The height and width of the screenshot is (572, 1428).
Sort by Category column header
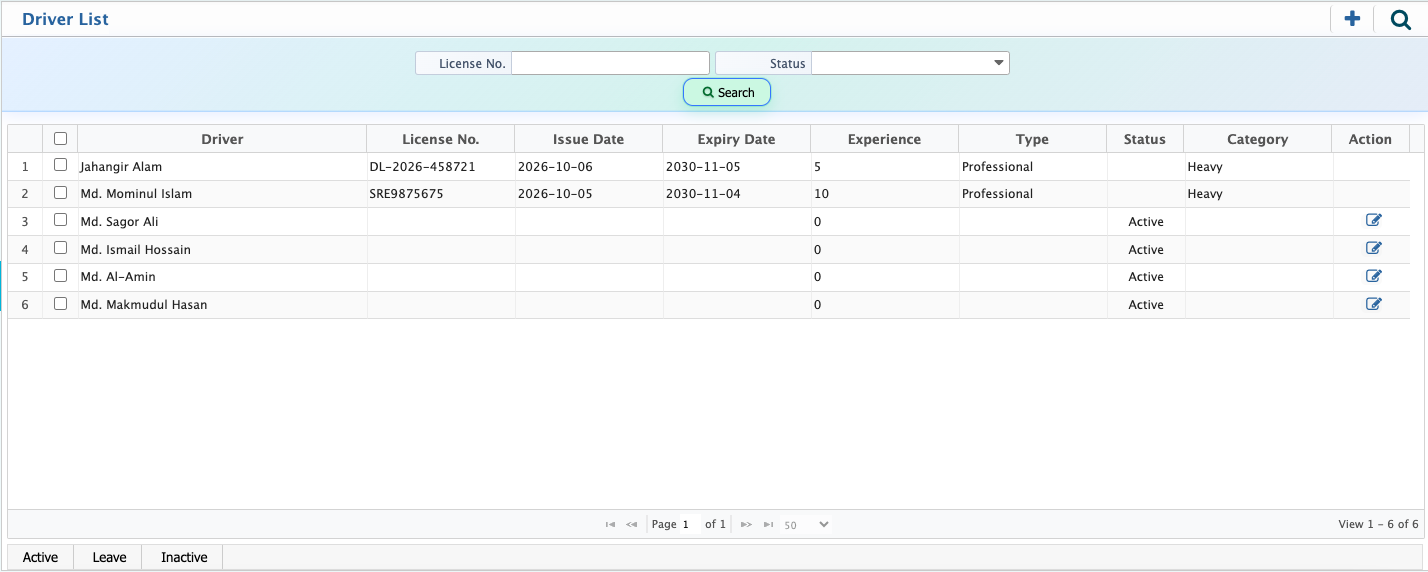[x=1258, y=139]
